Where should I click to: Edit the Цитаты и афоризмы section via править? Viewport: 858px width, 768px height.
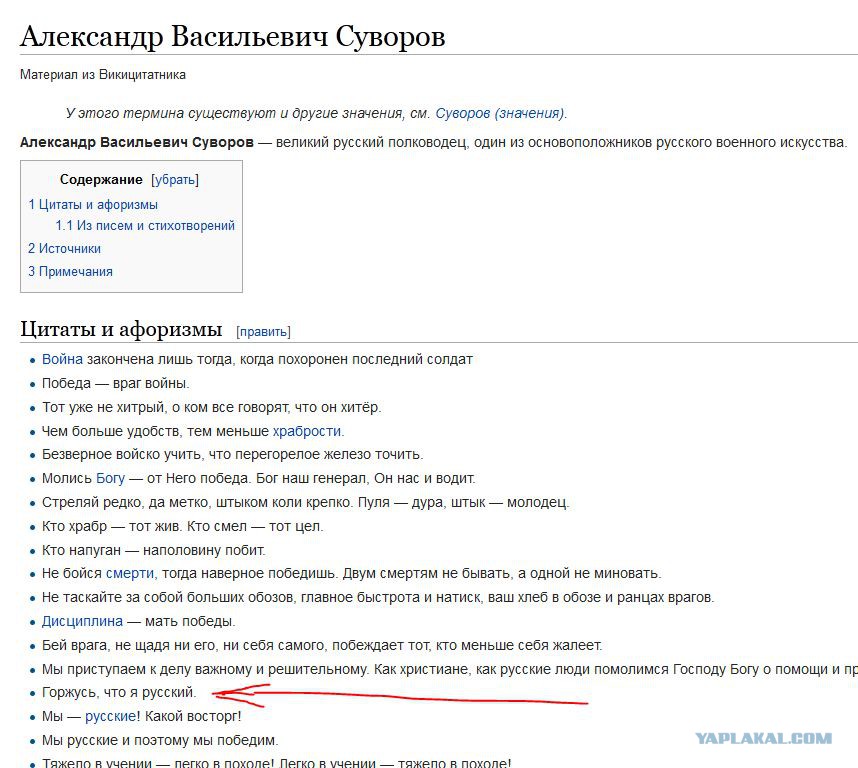[x=263, y=331]
